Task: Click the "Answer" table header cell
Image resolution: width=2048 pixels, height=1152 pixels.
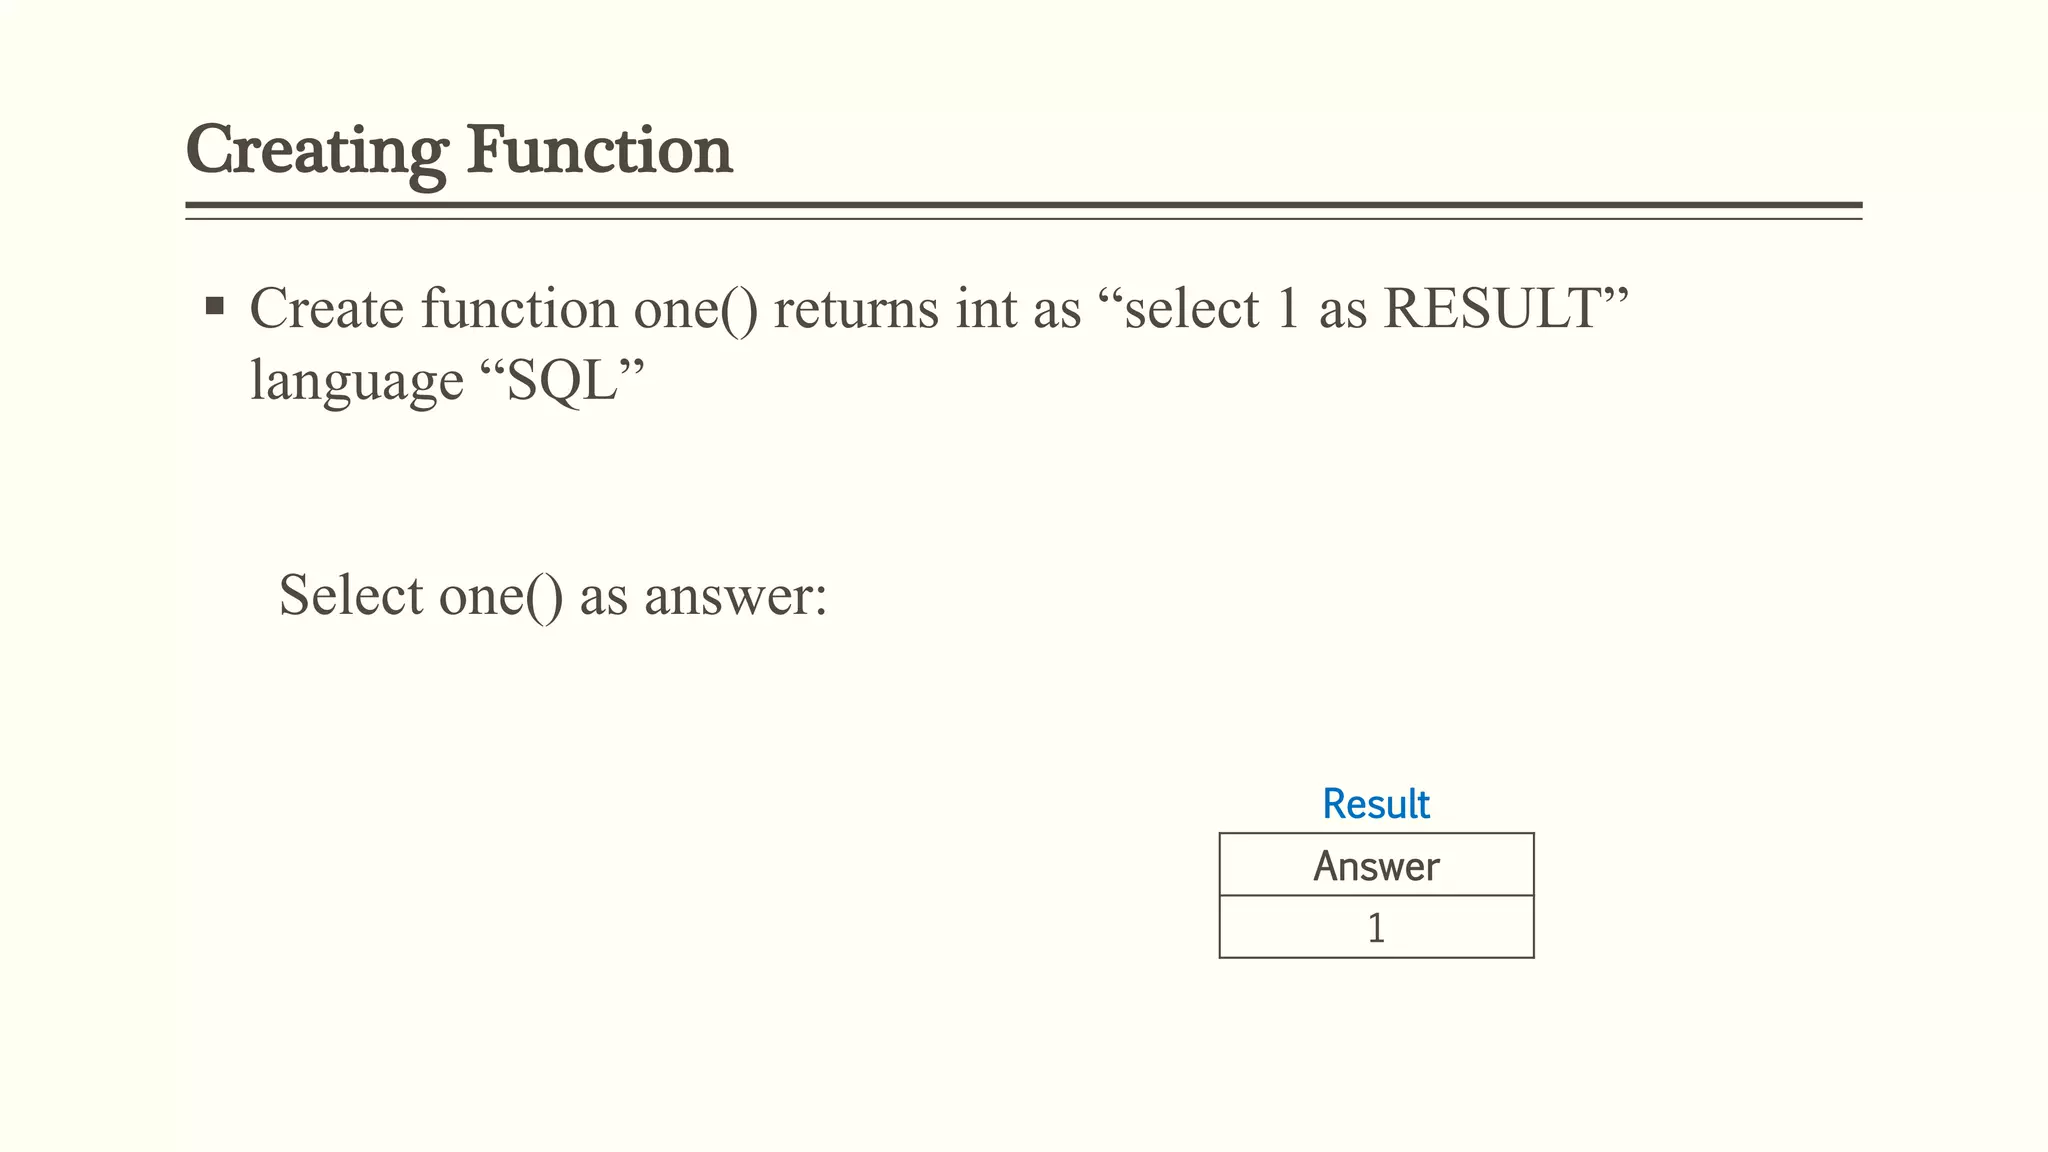Action: pos(1376,866)
